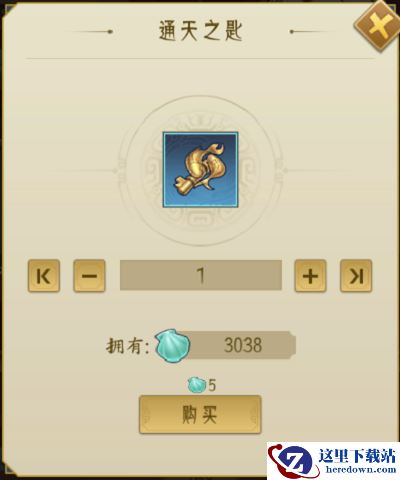This screenshot has width=400, height=480.
Task: Tap the large shell currency icon
Action: (x=172, y=345)
